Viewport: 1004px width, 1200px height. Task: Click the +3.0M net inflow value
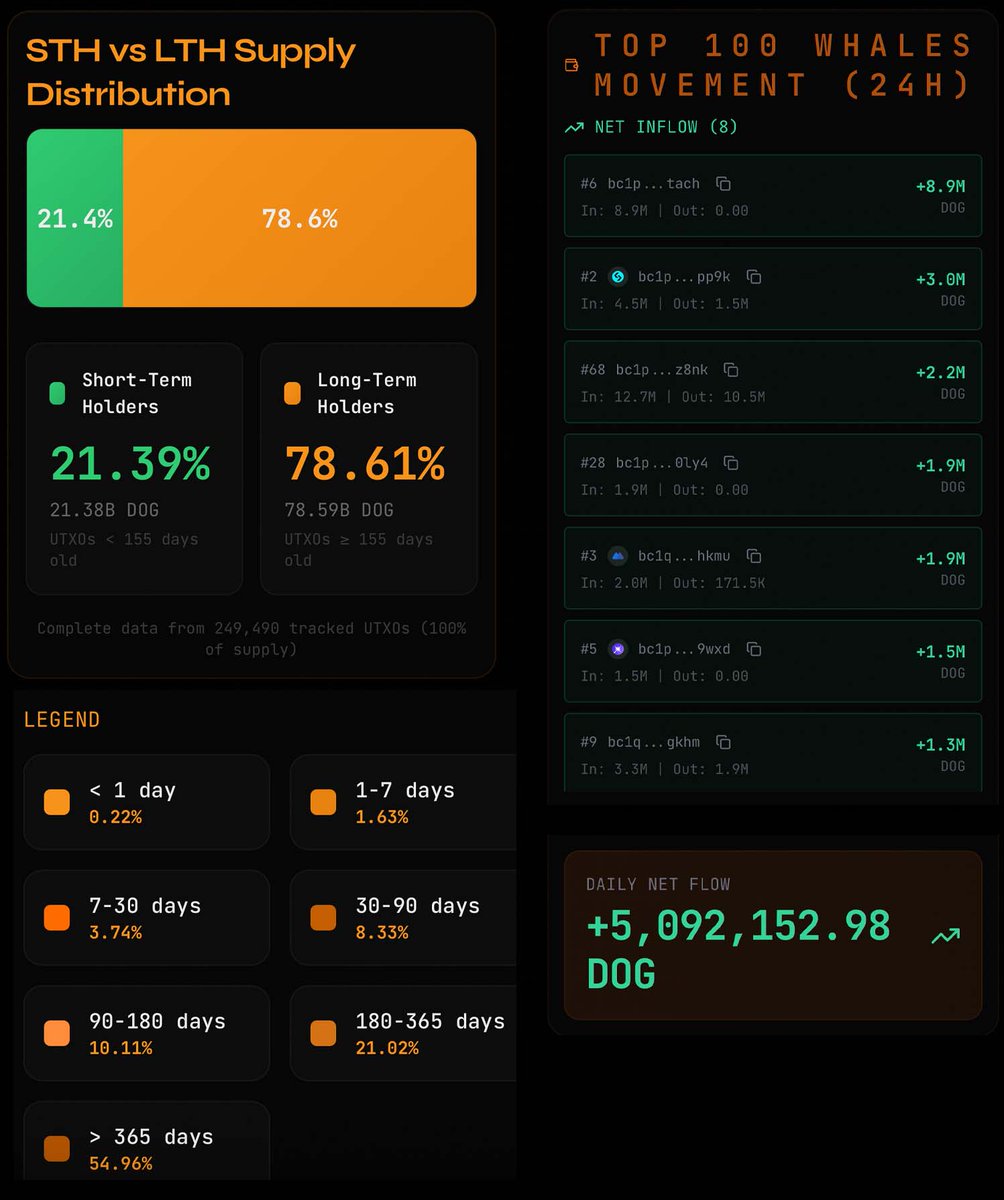[940, 279]
